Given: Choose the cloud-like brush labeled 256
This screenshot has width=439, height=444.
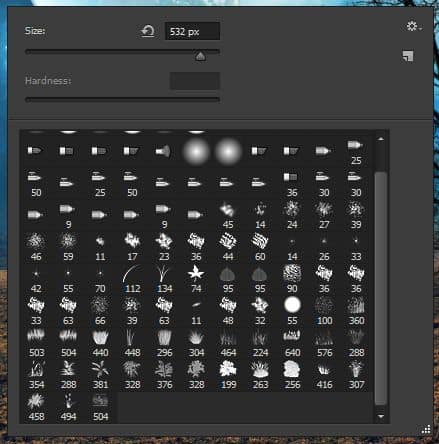Looking at the screenshot, I should (x=292, y=375).
